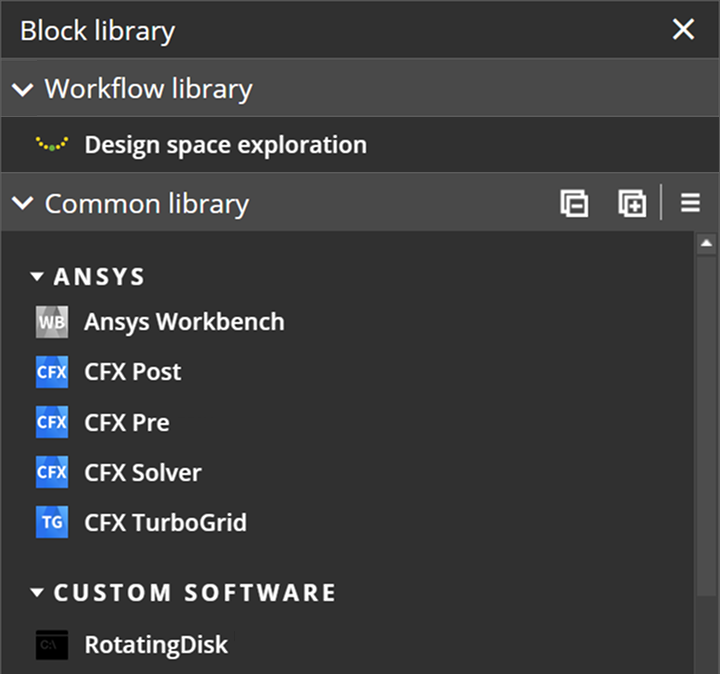
Task: Select the CFX Pre label
Action: (127, 422)
